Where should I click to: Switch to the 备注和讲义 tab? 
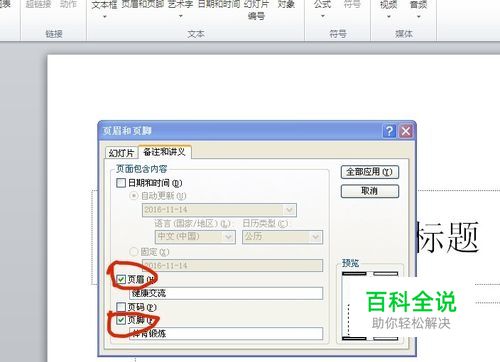(x=164, y=152)
